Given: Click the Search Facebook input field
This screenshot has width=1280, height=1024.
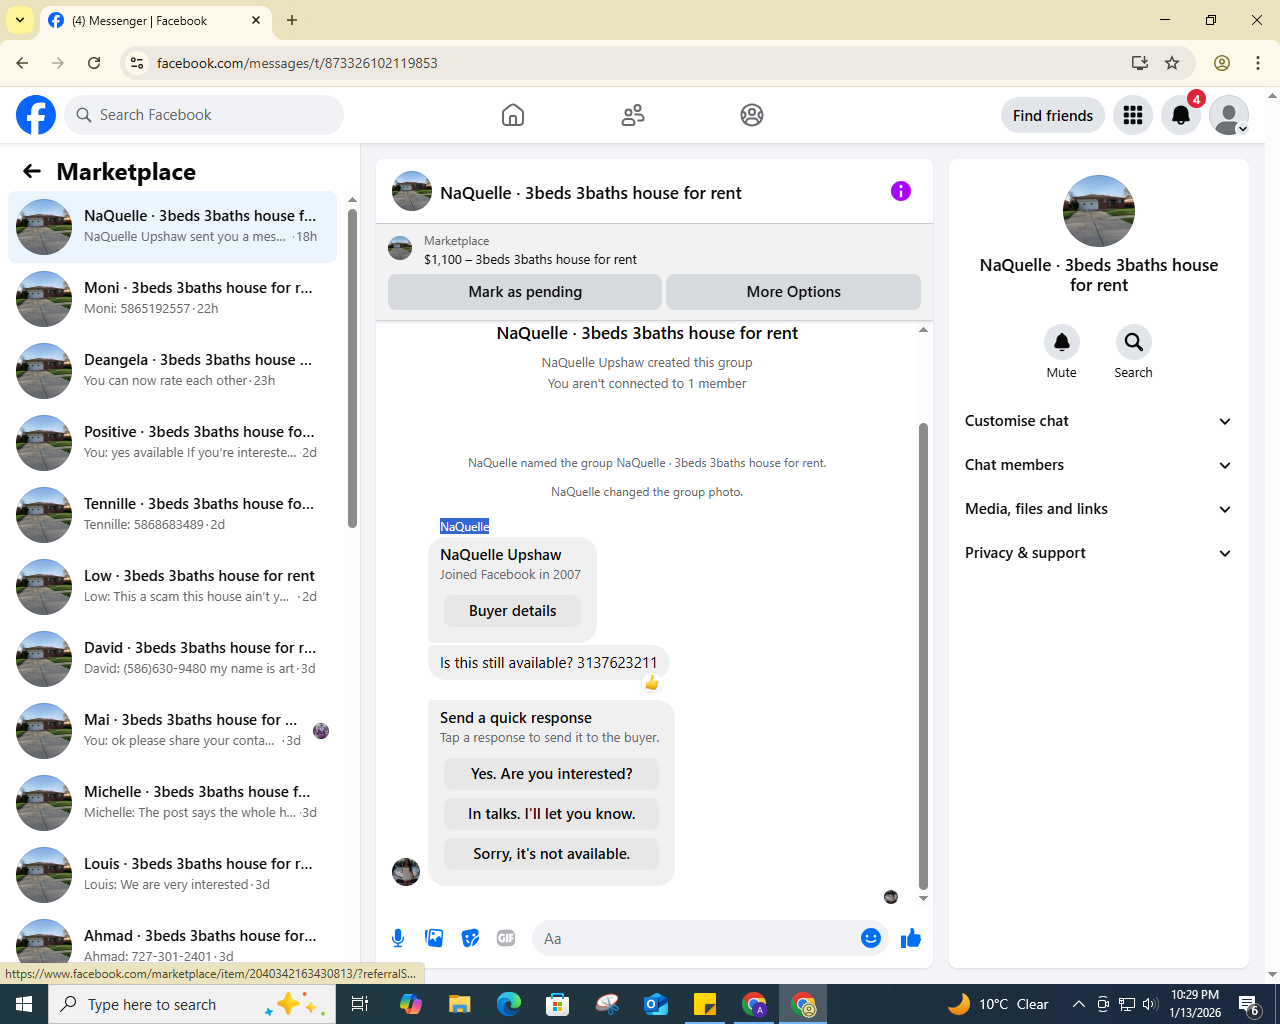Looking at the screenshot, I should click(204, 115).
